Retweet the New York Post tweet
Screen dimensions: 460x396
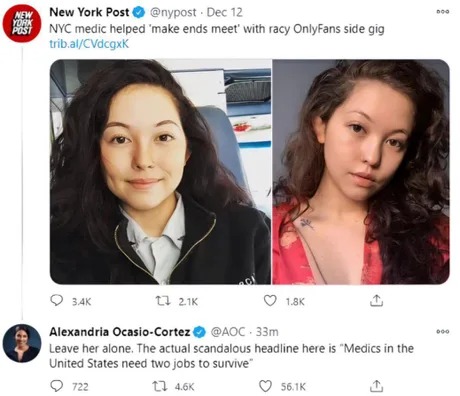(x=164, y=301)
